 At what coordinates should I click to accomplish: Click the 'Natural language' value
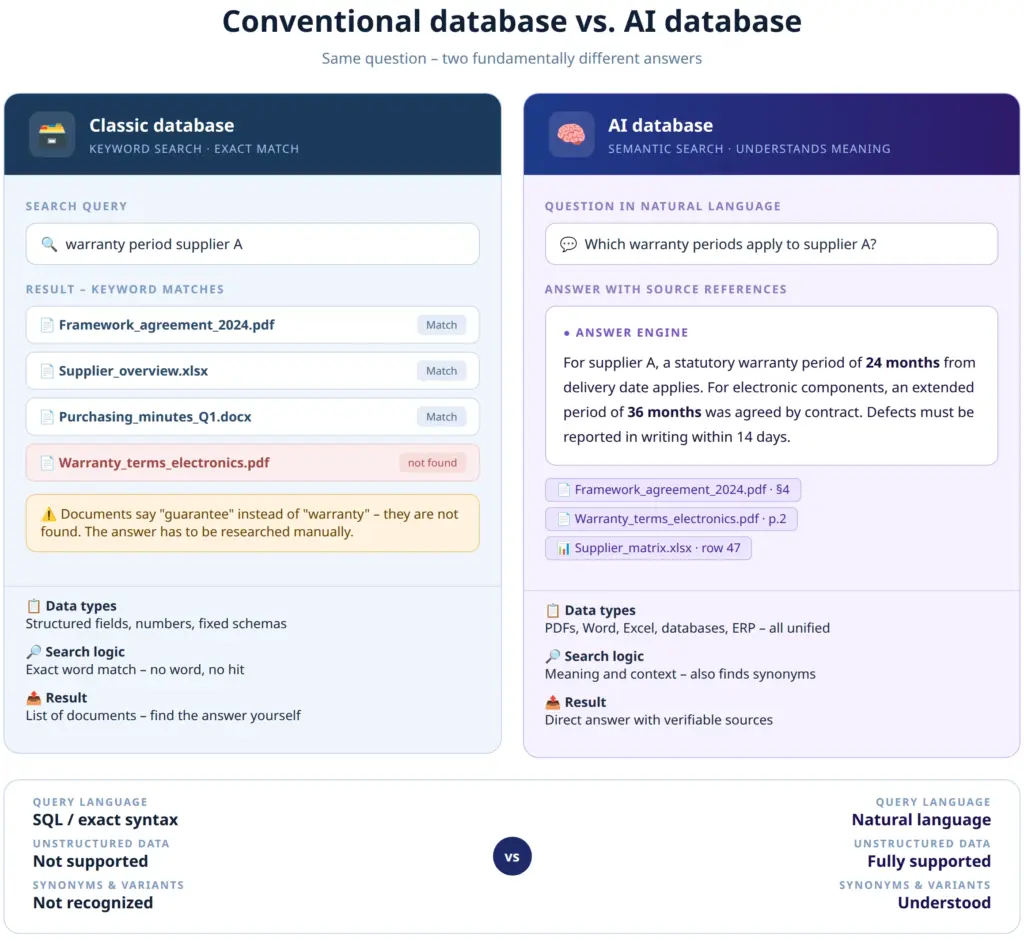(921, 820)
